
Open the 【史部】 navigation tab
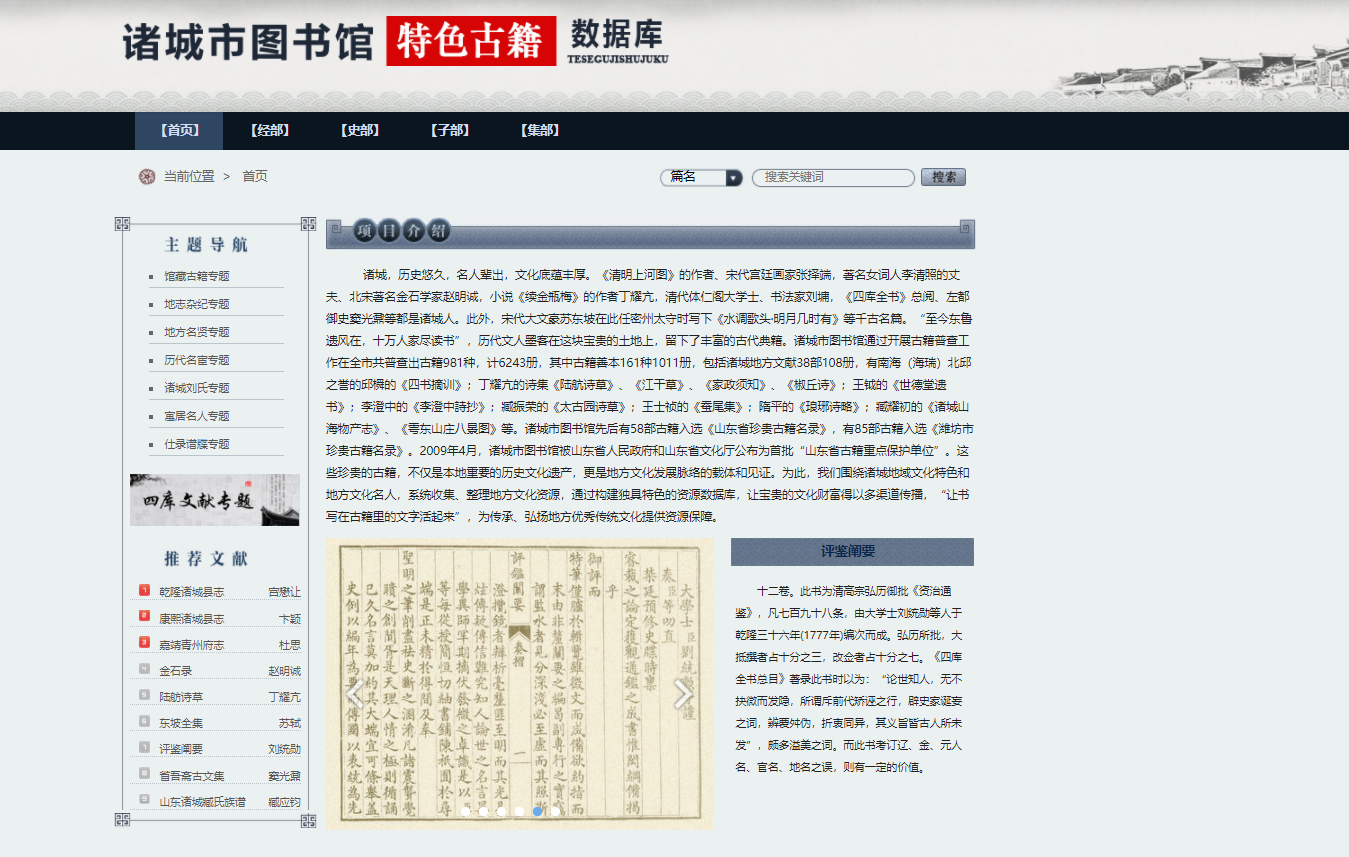[x=360, y=131]
